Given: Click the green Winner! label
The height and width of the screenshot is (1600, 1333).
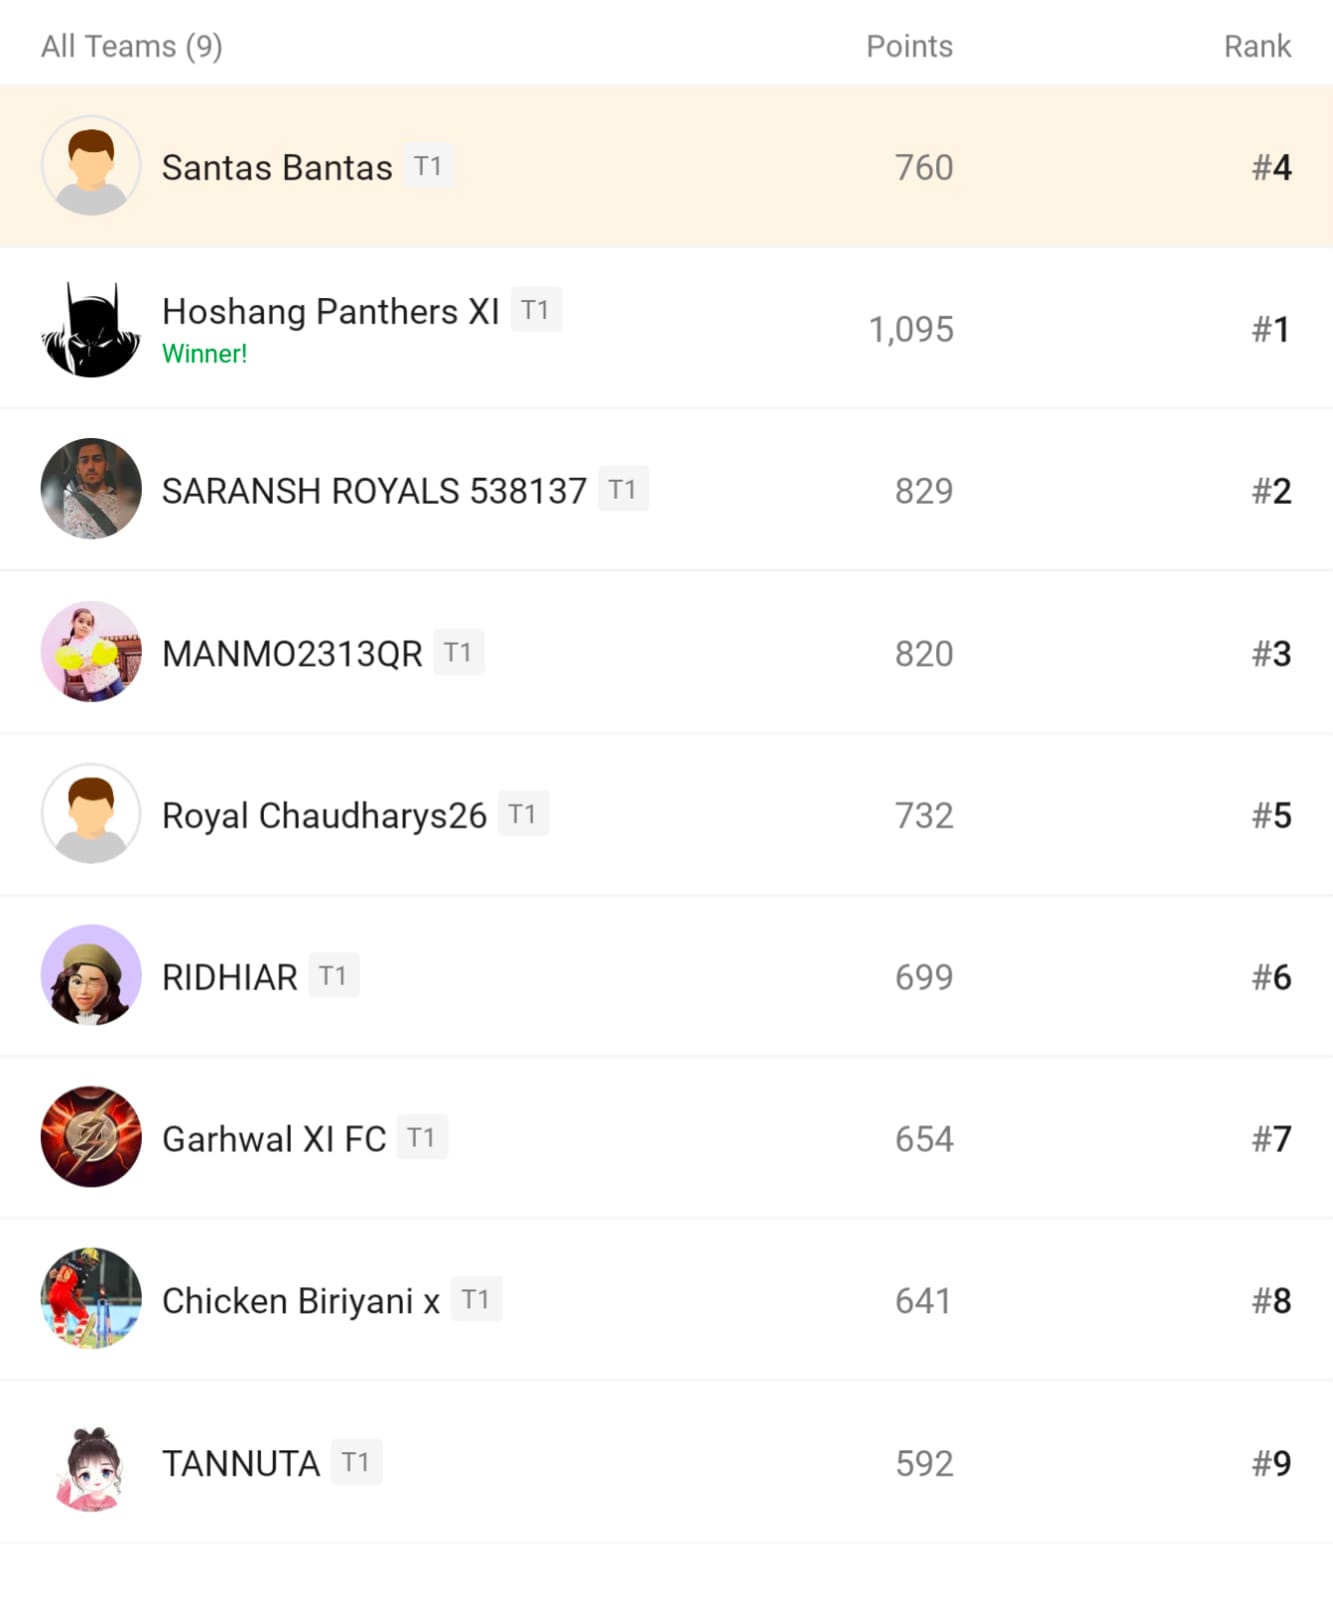Looking at the screenshot, I should 204,354.
